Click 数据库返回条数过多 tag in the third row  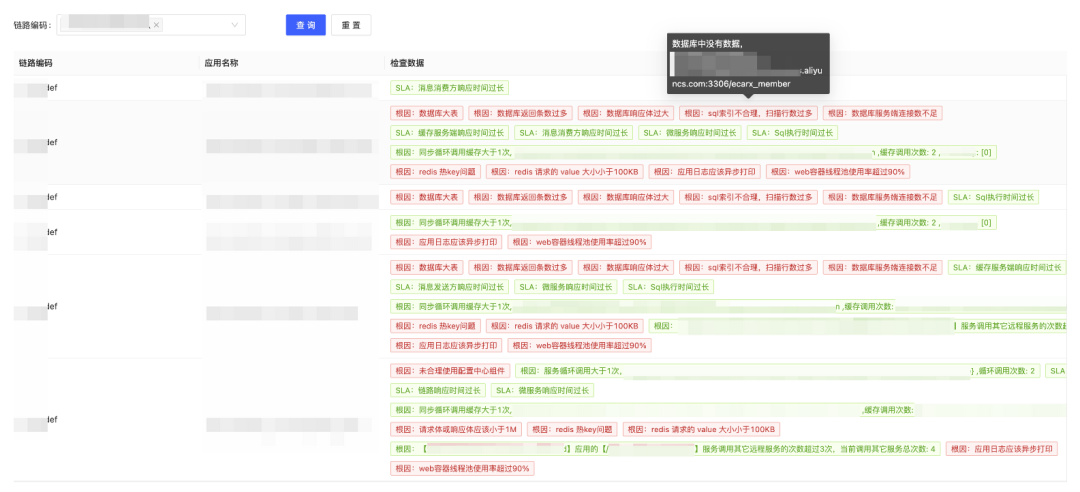520,197
